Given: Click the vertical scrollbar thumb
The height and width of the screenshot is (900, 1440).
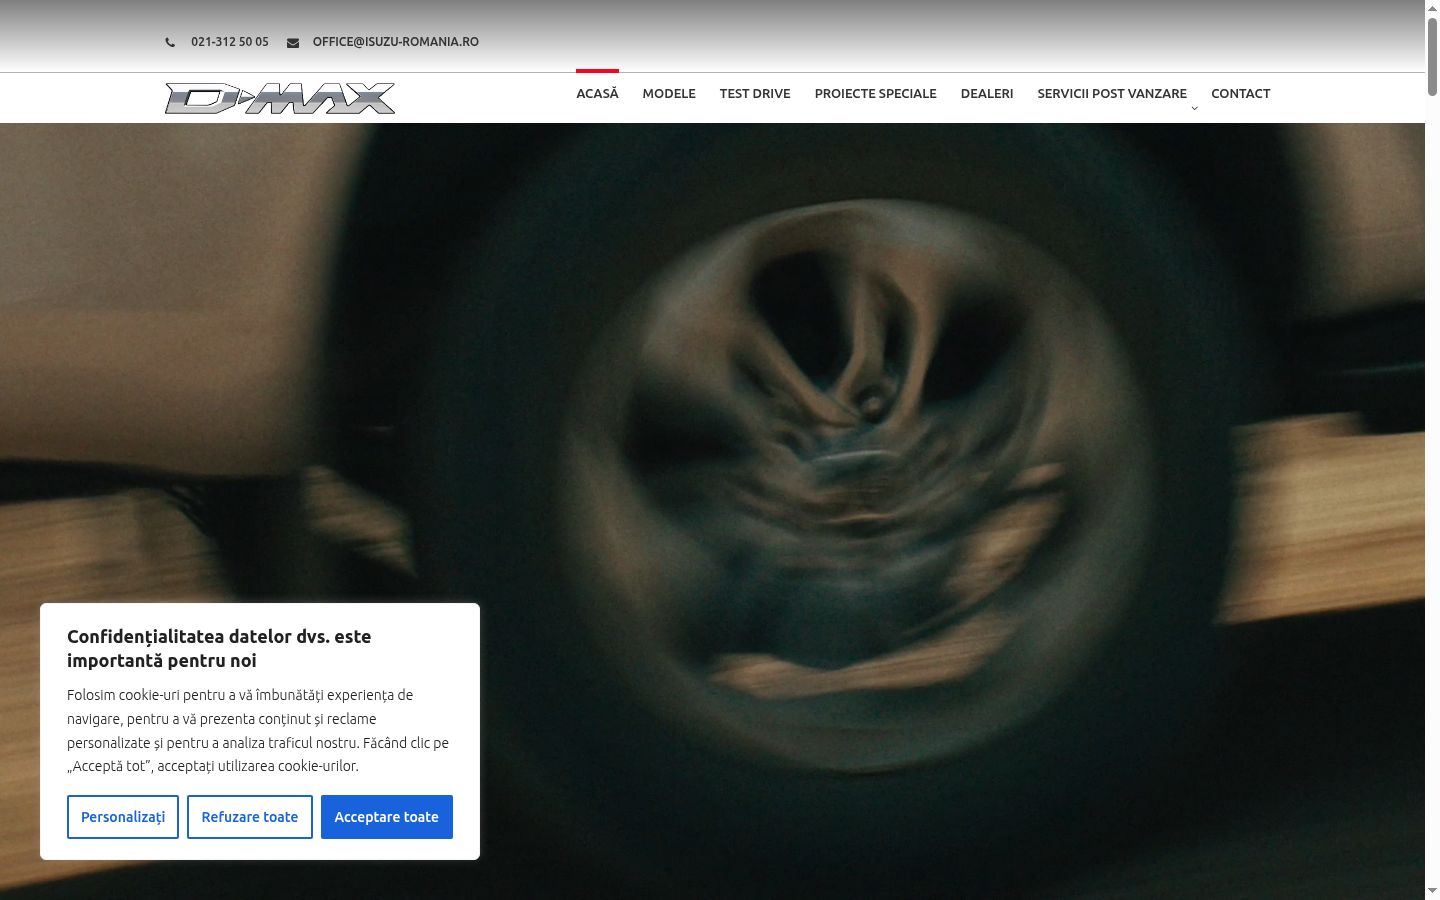Looking at the screenshot, I should (1432, 56).
